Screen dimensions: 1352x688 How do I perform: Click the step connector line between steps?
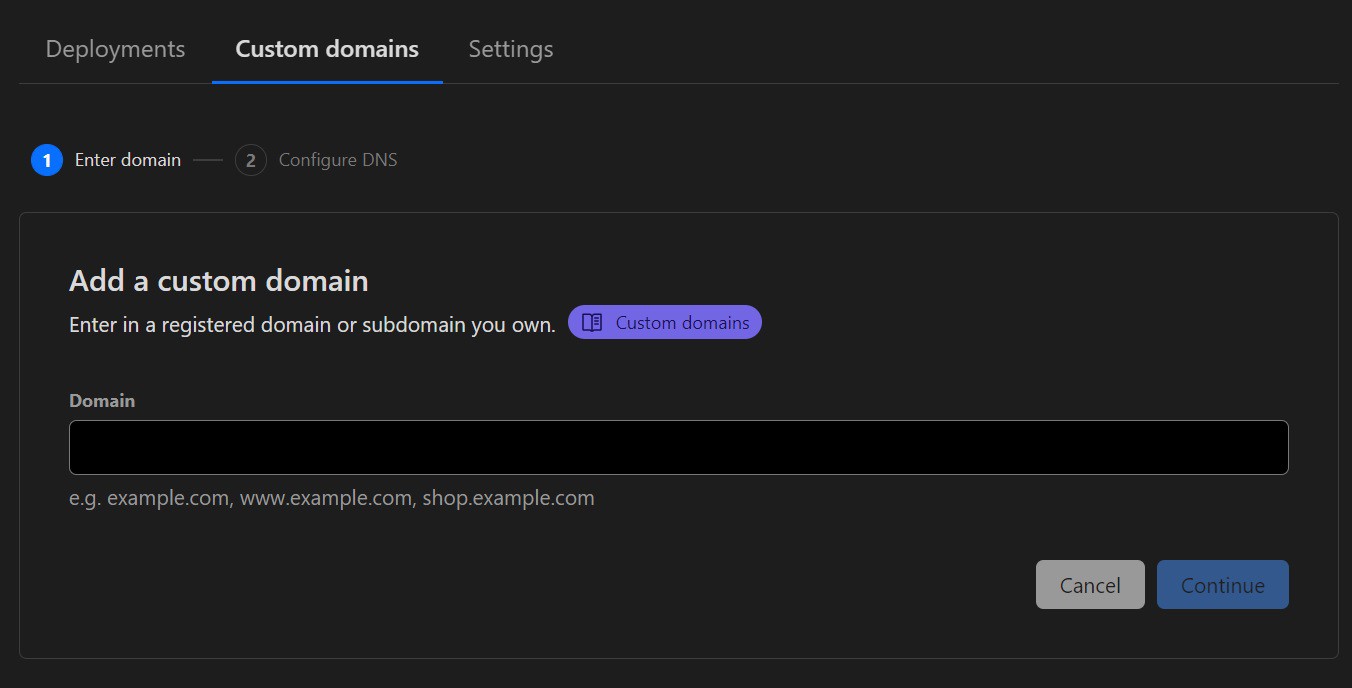click(x=209, y=160)
